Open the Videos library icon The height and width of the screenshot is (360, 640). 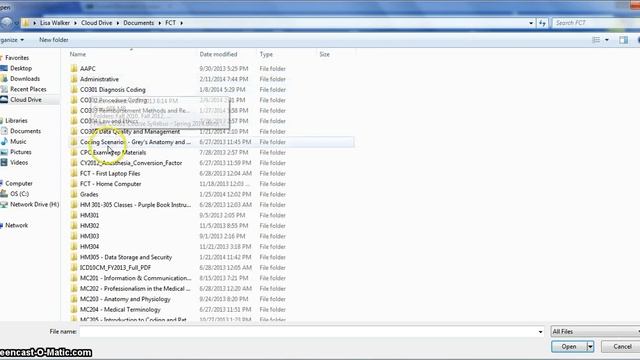click(4, 162)
